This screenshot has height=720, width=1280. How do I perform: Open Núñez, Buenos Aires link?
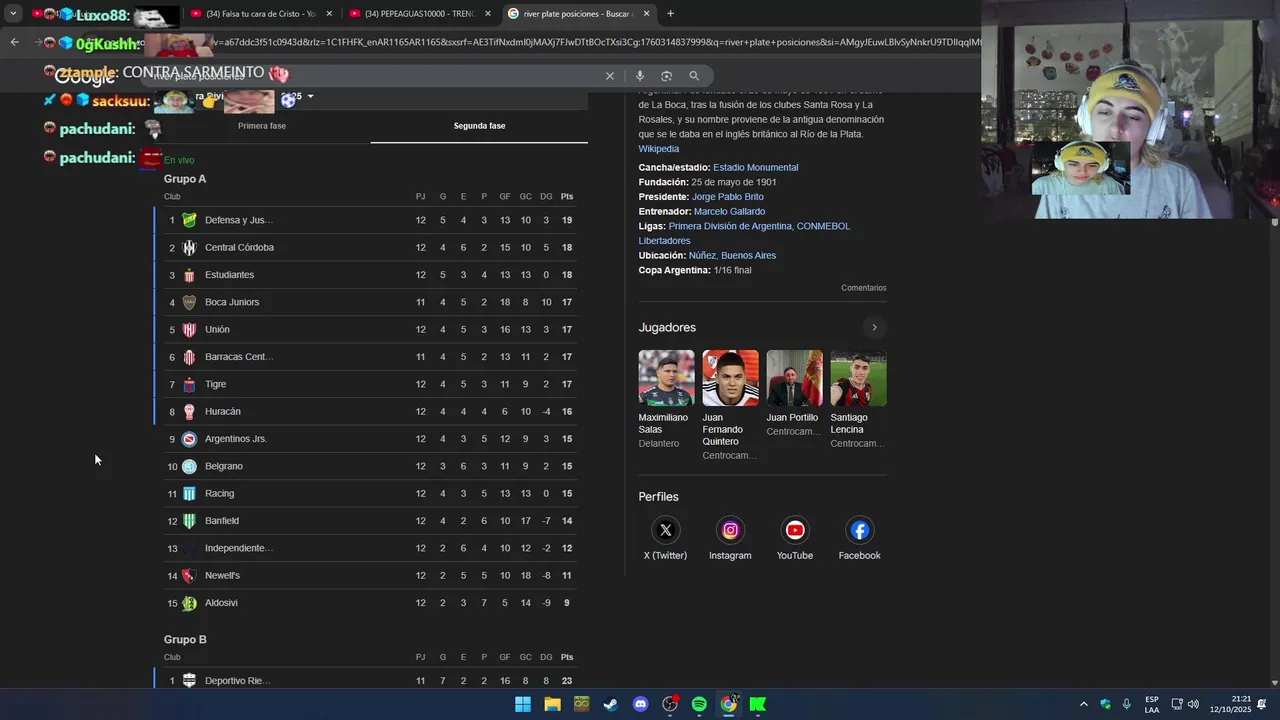[x=732, y=256]
